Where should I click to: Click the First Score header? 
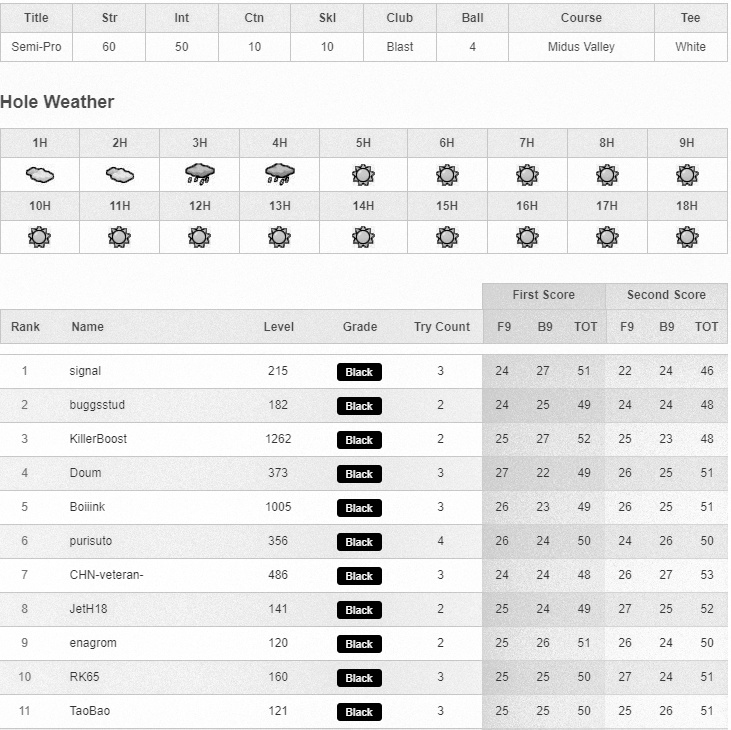tap(543, 295)
